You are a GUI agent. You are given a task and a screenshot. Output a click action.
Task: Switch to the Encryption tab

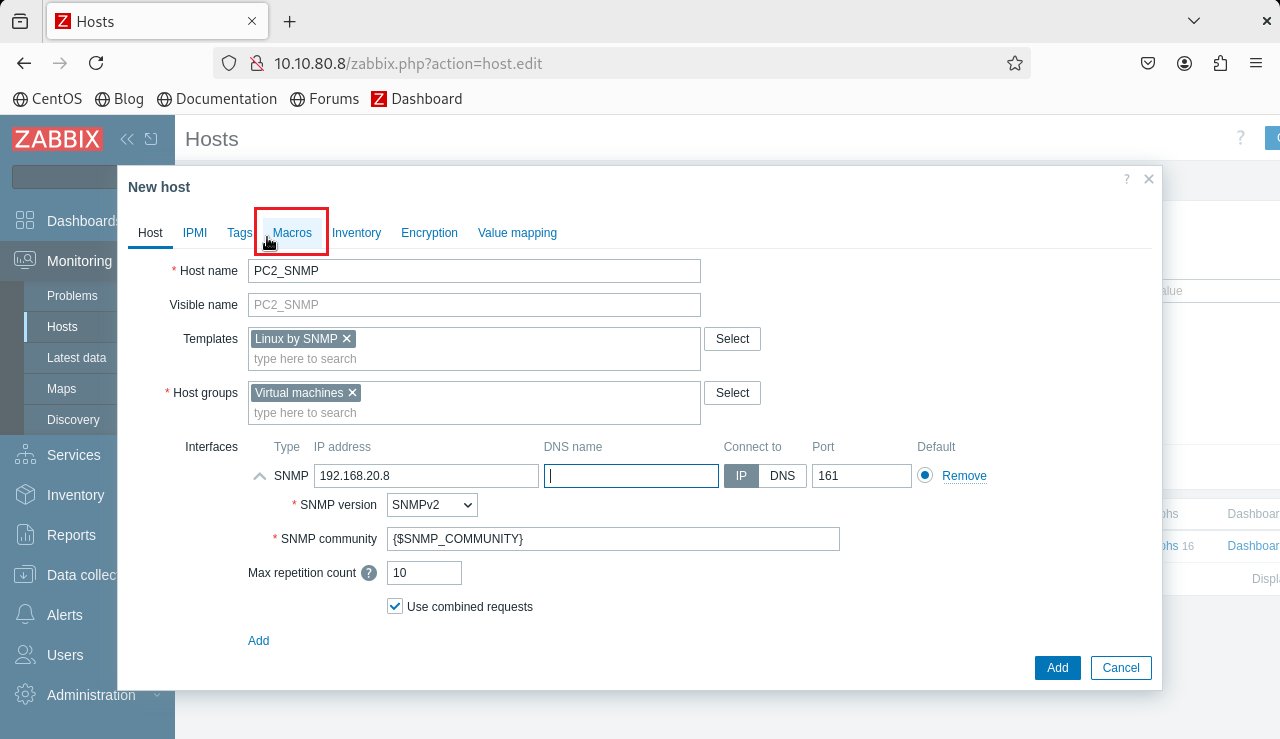[429, 233]
